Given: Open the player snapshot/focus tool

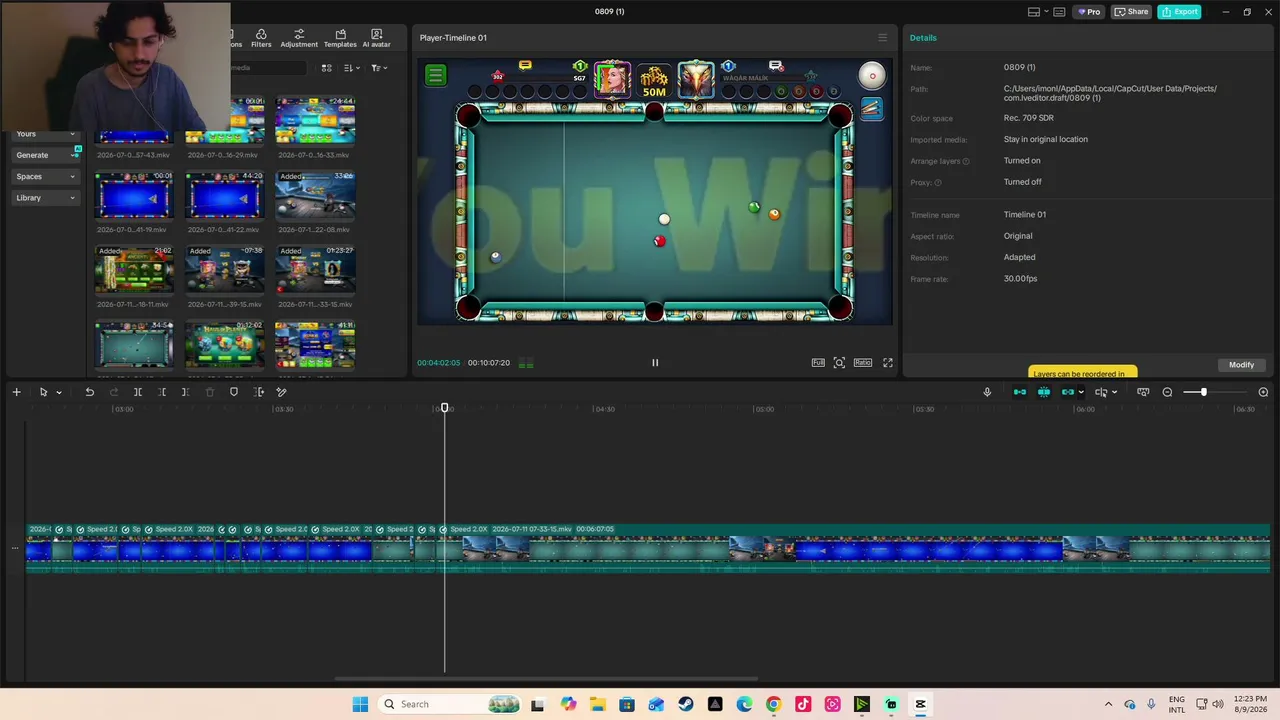Looking at the screenshot, I should coord(839,363).
